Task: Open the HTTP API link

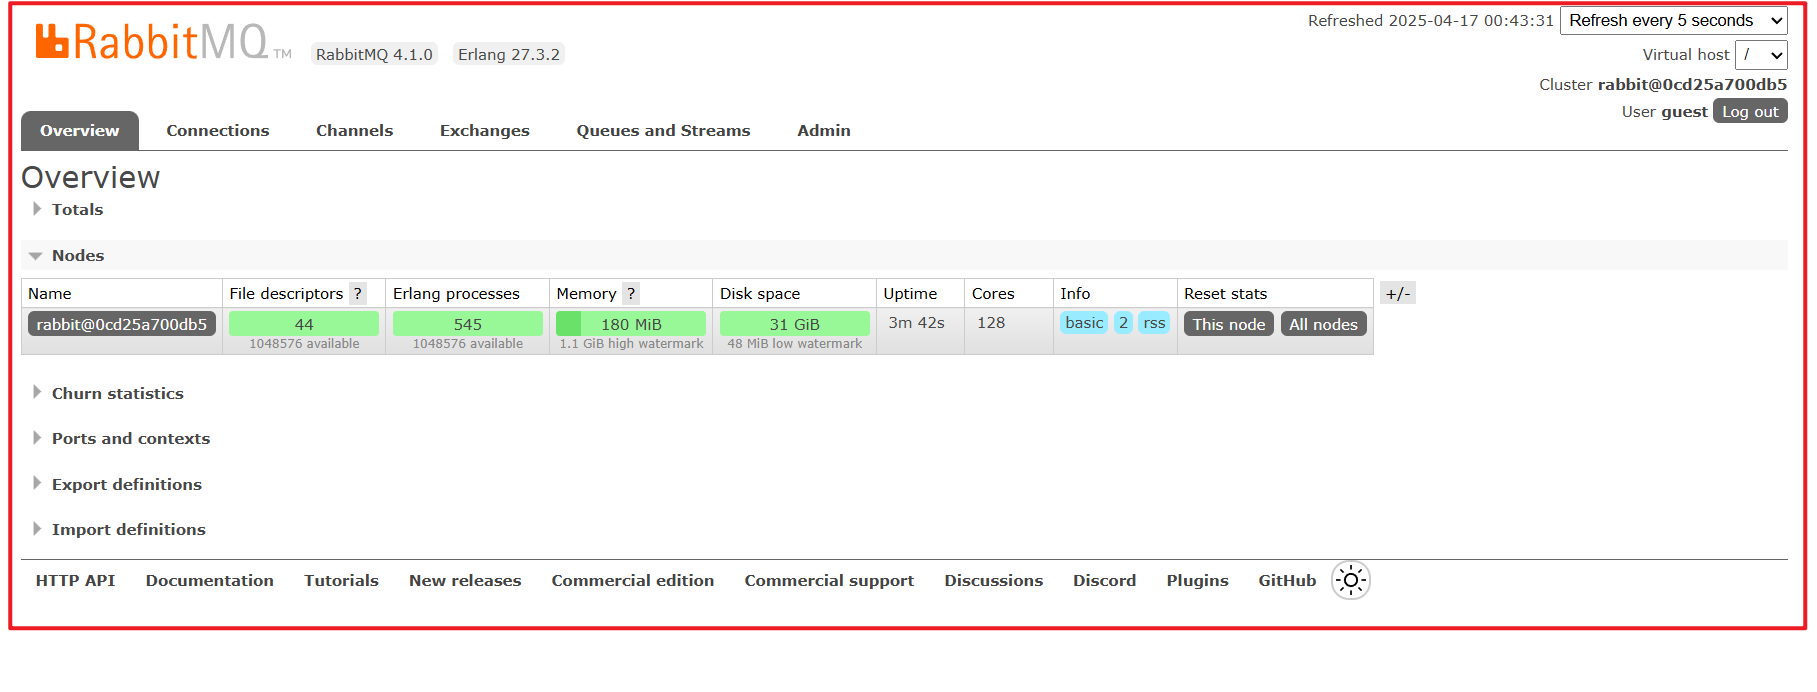Action: click(75, 580)
